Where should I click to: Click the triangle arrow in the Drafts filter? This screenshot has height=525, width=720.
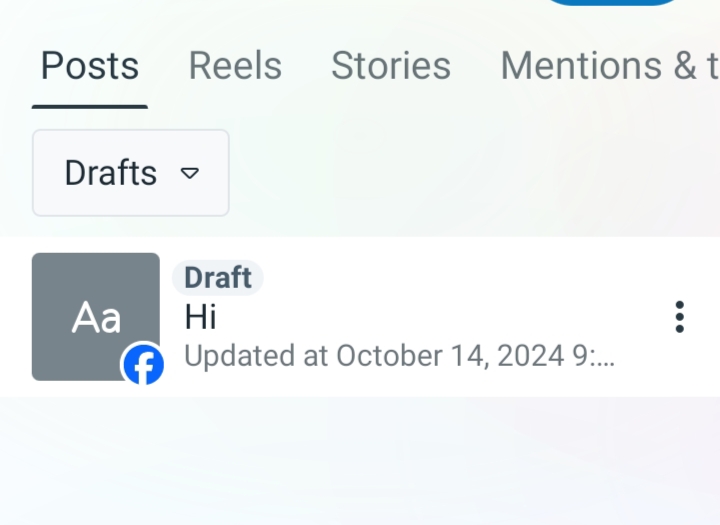pos(190,173)
